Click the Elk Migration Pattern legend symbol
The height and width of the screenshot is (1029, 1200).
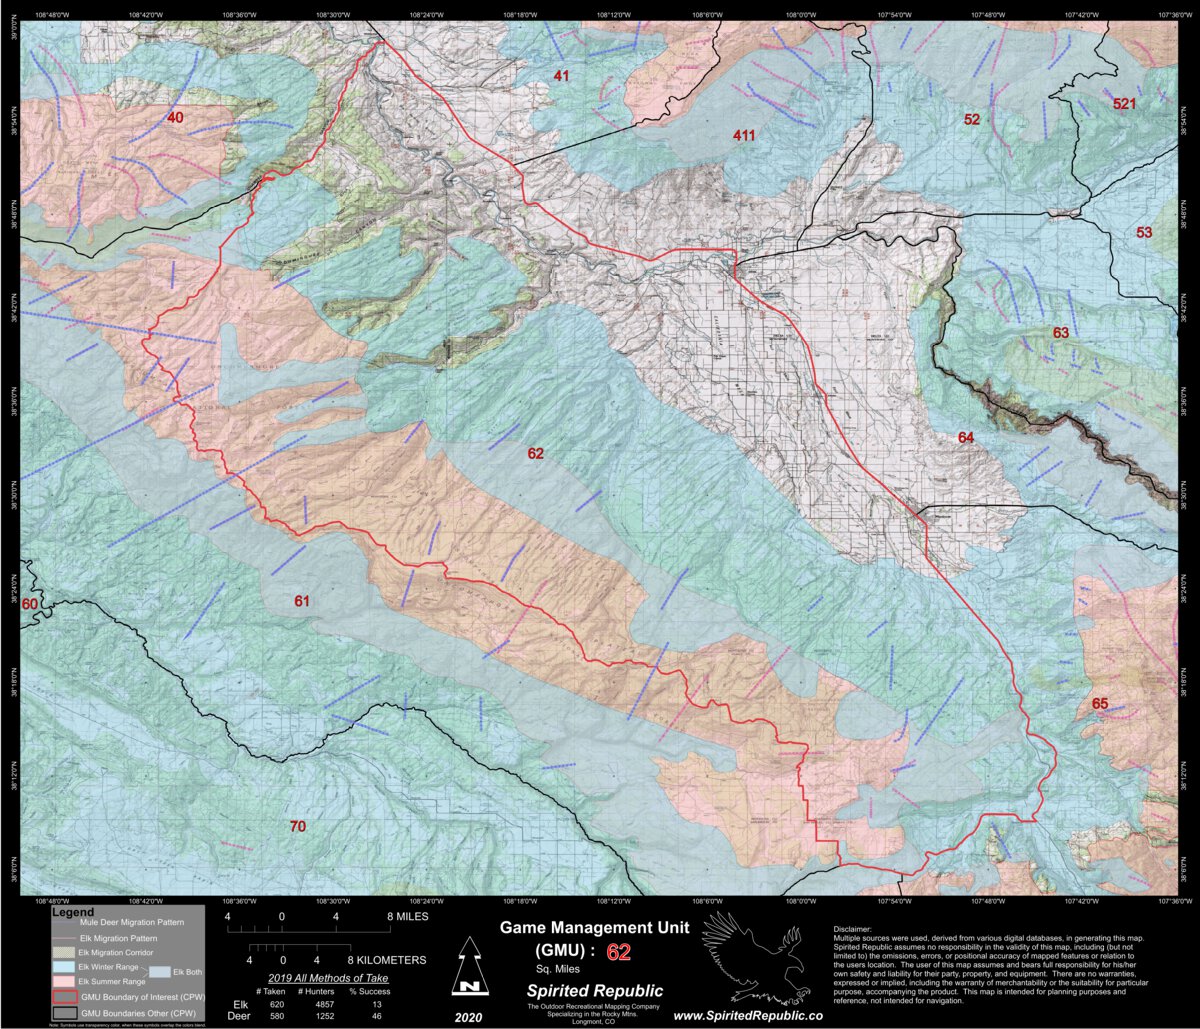(63, 938)
